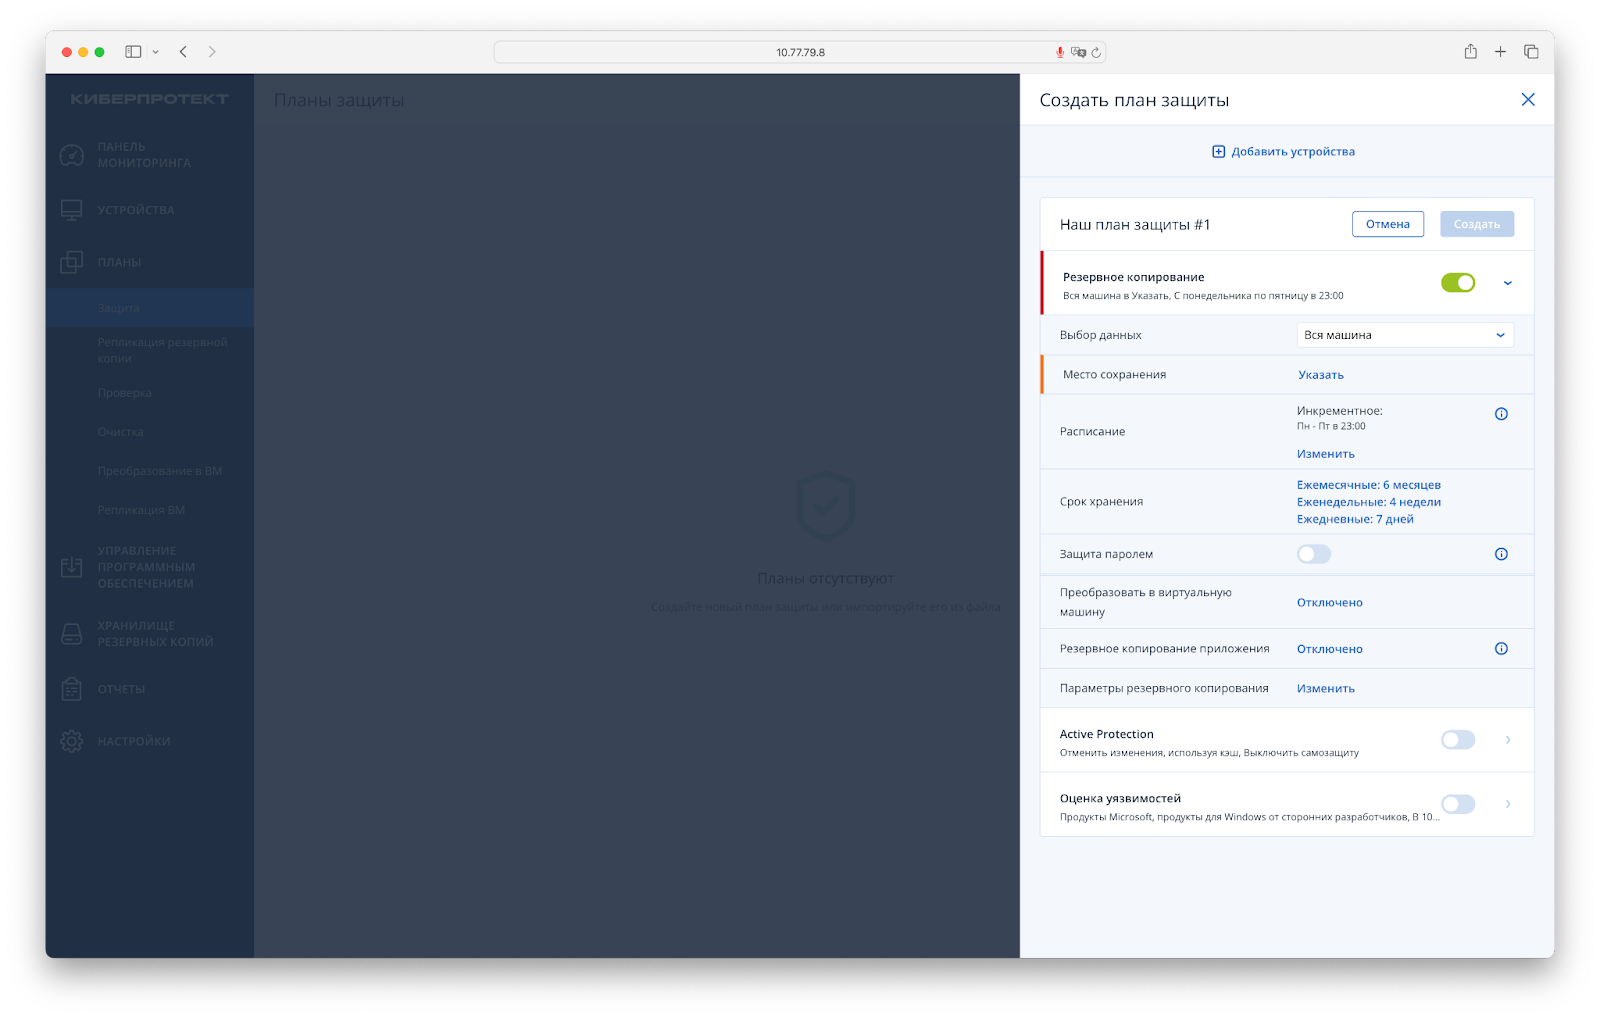The height and width of the screenshot is (1018, 1600).
Task: Click info icon for Резервное копирование приложения
Action: [1501, 649]
